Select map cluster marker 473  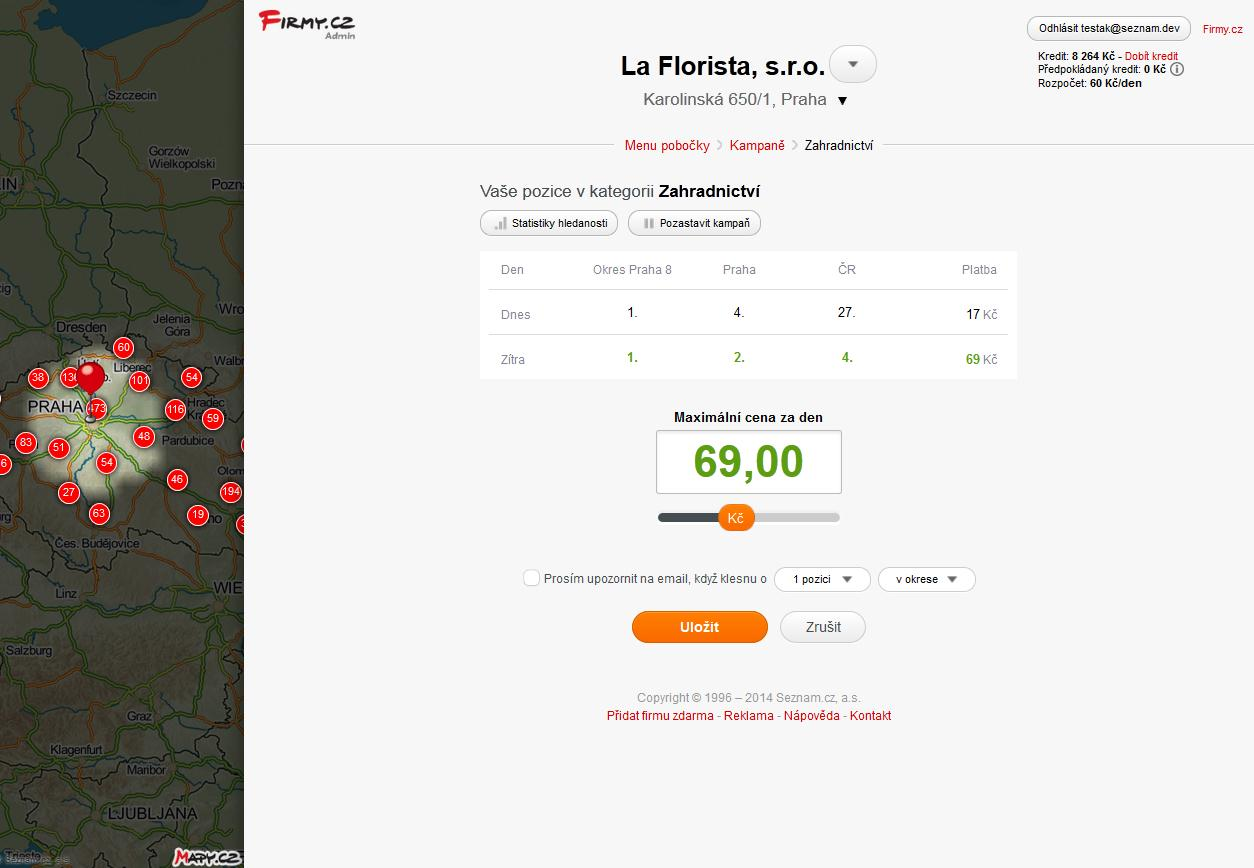pos(97,409)
